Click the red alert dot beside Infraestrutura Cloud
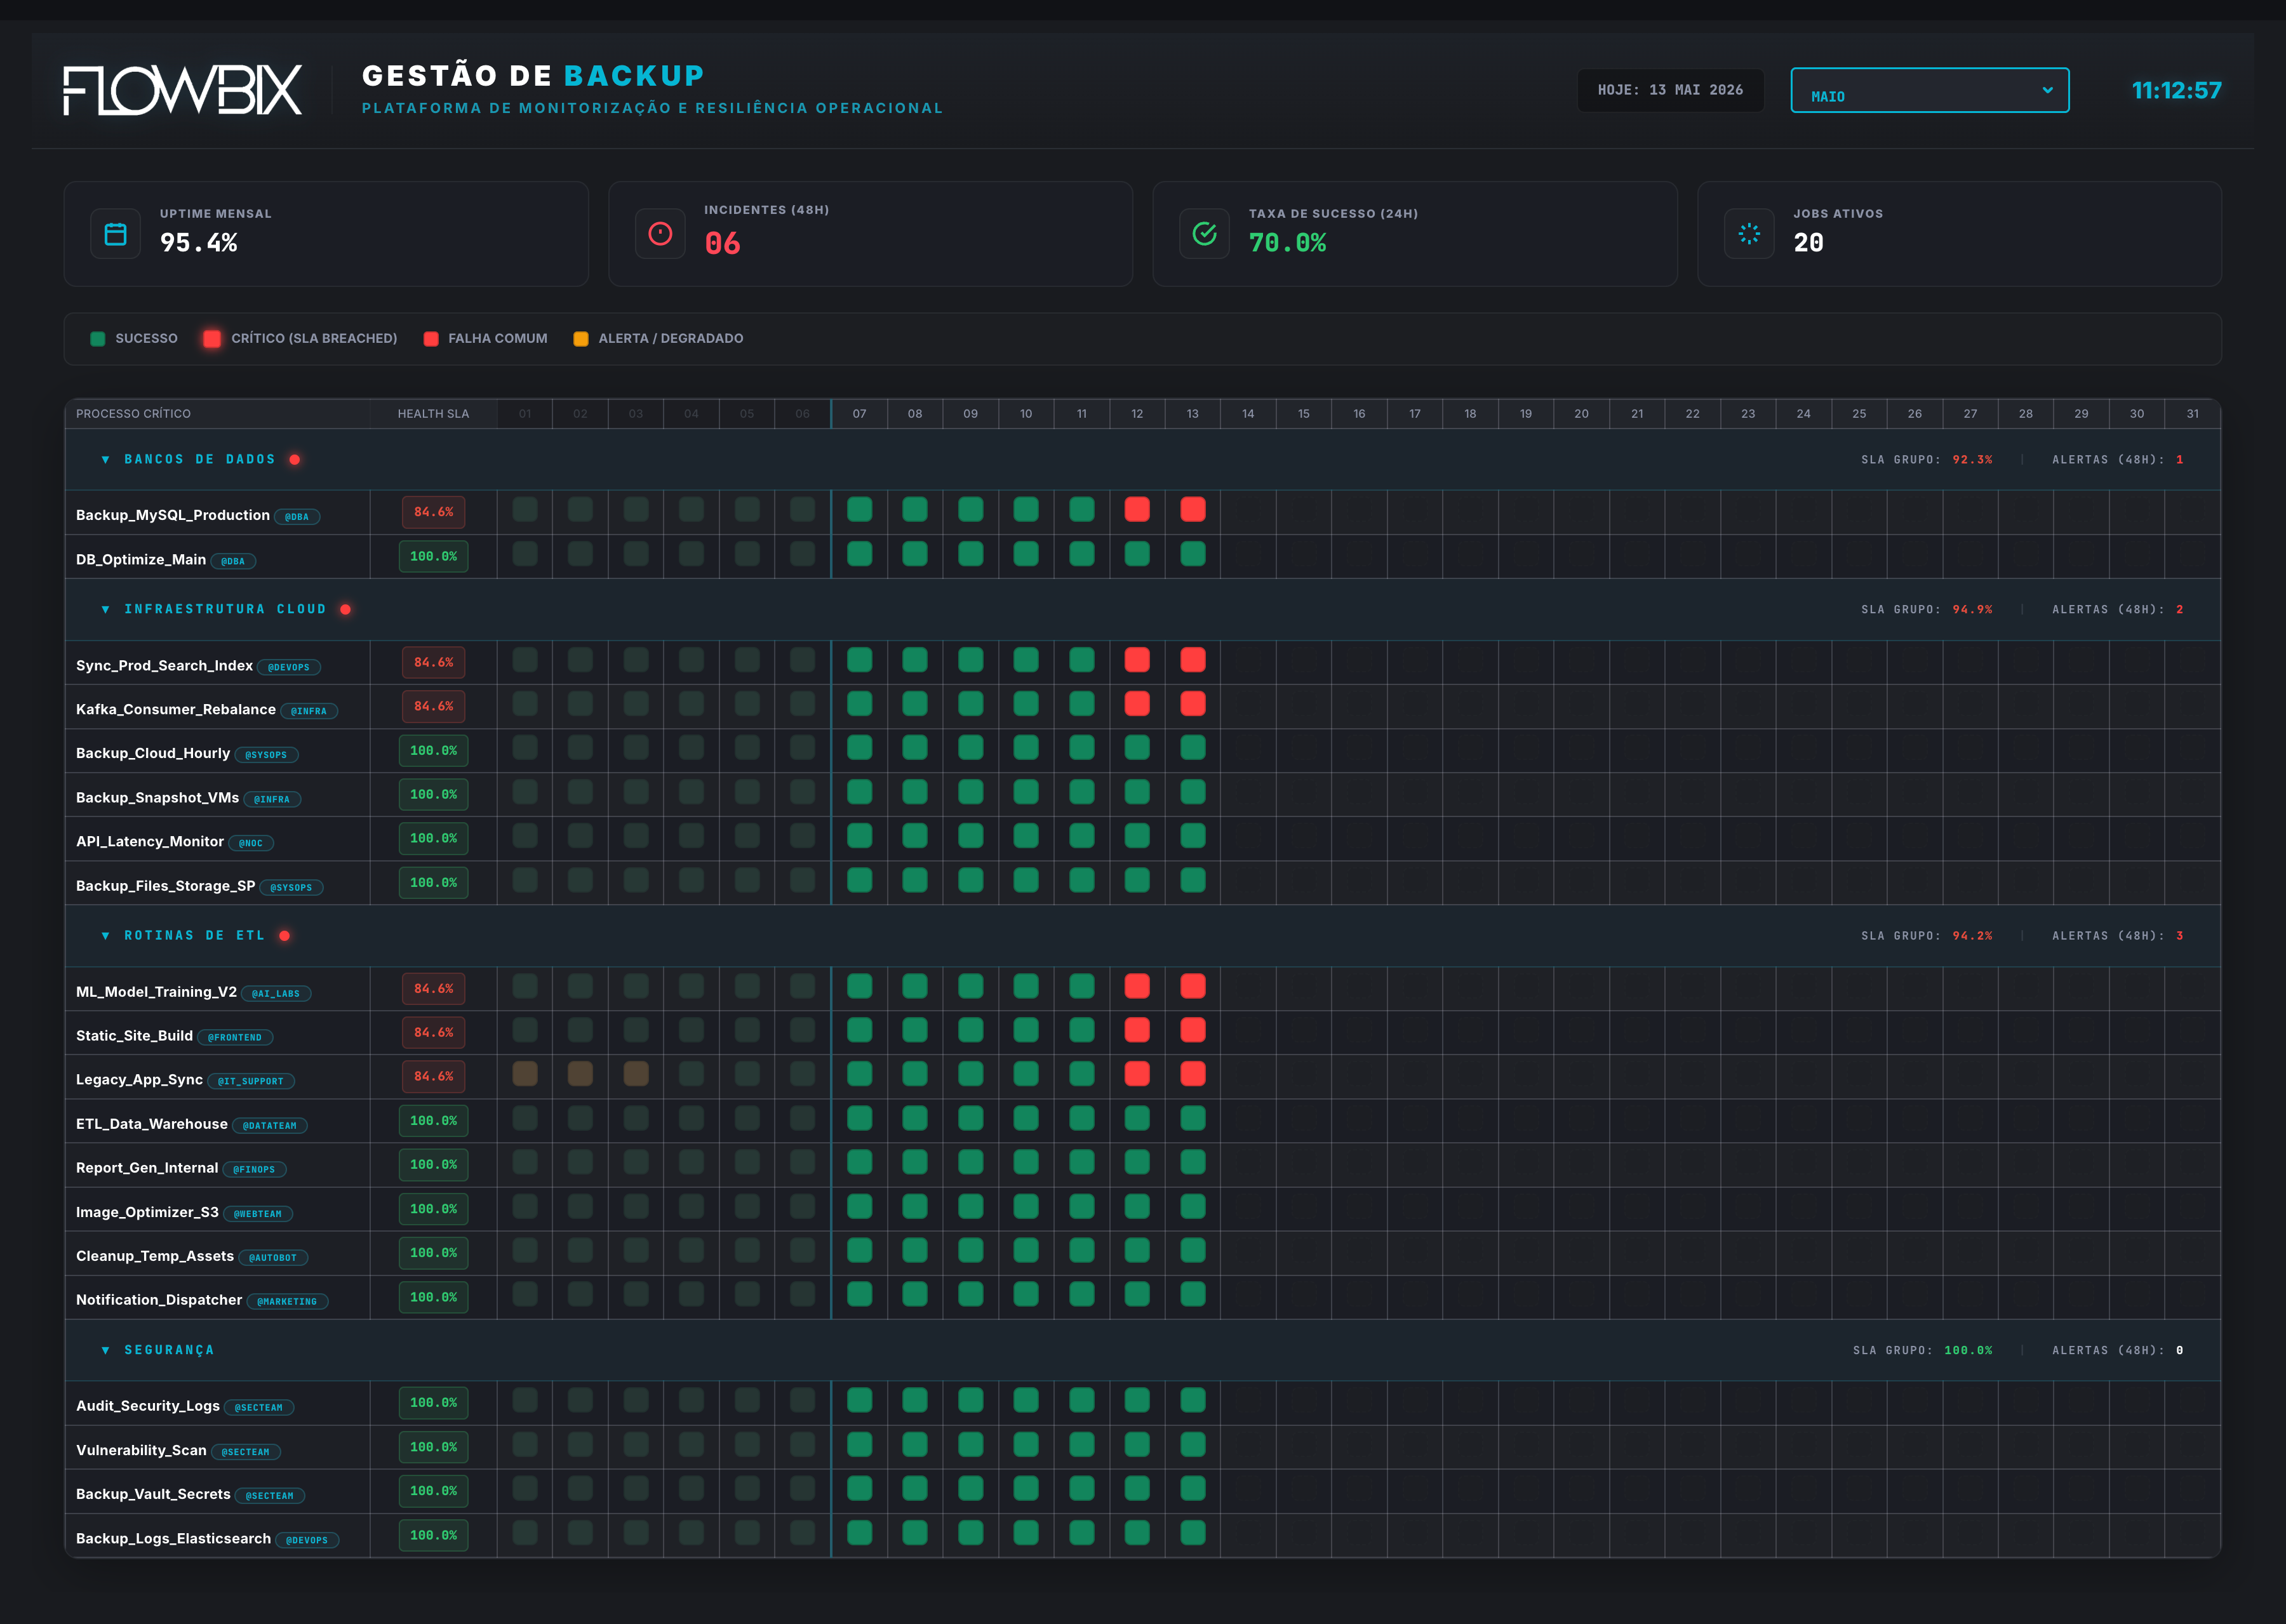Image resolution: width=2286 pixels, height=1624 pixels. [345, 610]
